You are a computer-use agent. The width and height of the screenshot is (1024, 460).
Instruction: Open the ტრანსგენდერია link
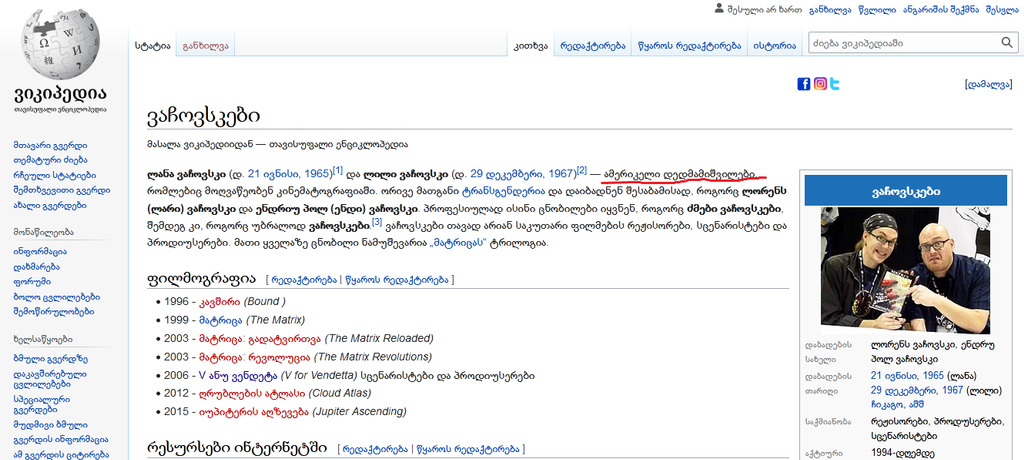(502, 192)
